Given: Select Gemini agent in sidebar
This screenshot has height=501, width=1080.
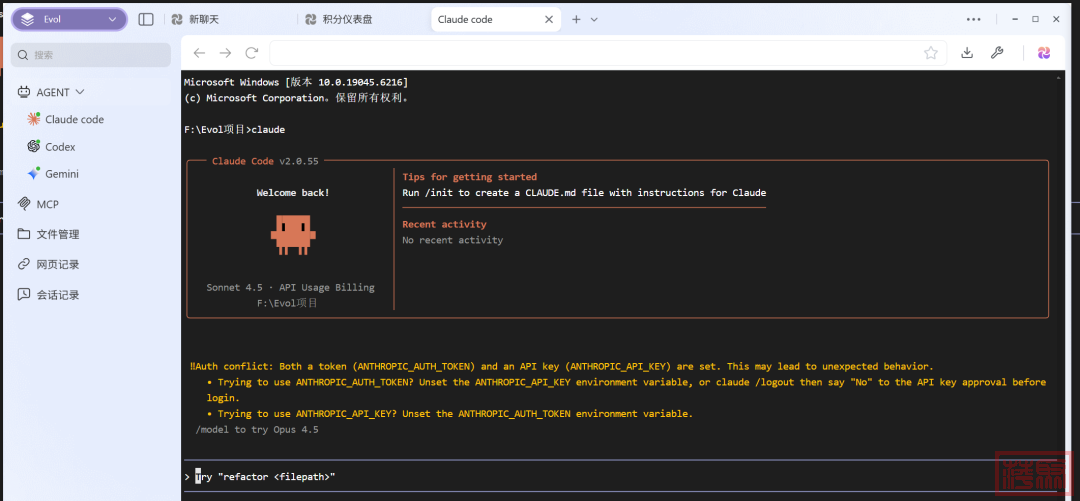Looking at the screenshot, I should pos(61,174).
